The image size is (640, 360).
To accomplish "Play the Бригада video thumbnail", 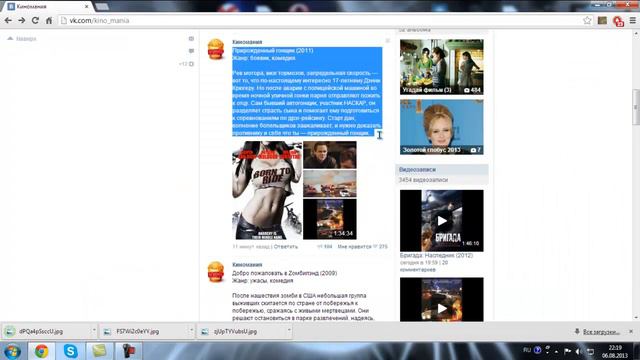I will pos(442,220).
